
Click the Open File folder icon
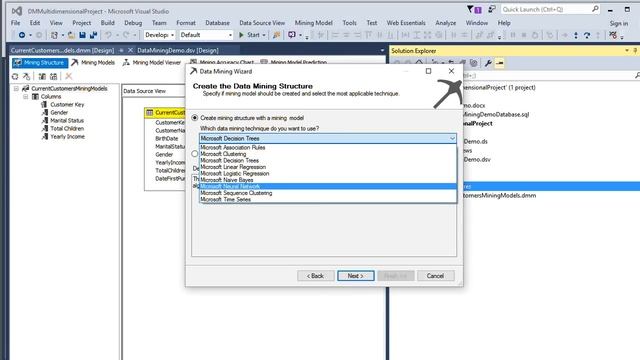71,35
